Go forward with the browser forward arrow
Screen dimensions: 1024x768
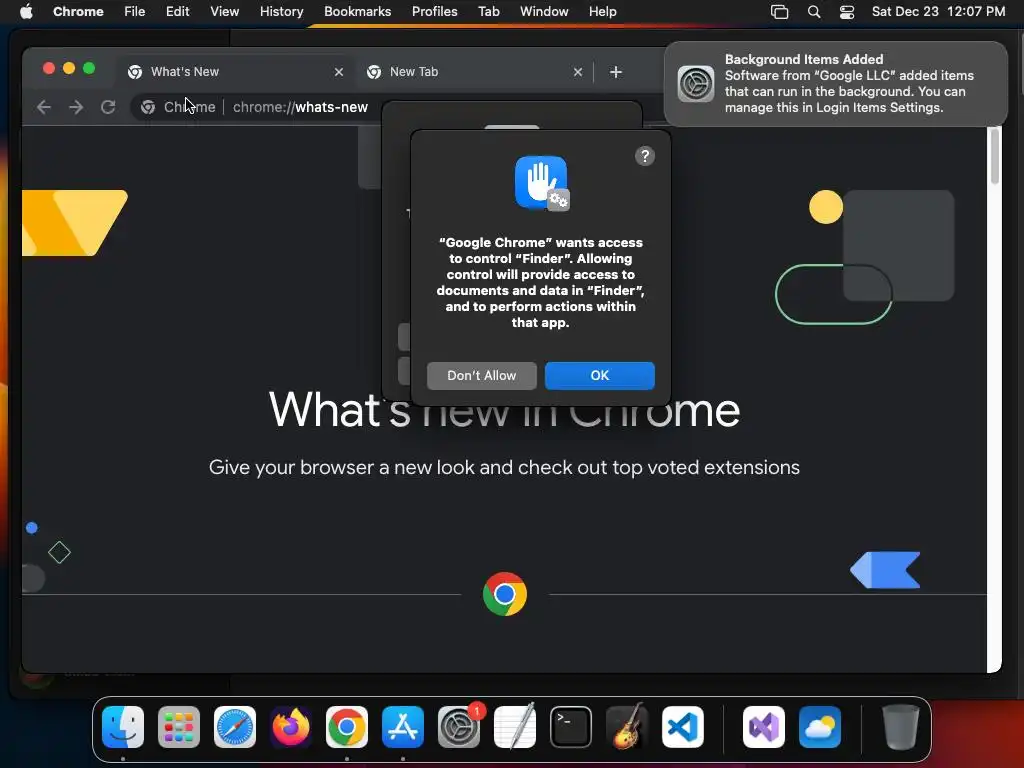coord(76,107)
